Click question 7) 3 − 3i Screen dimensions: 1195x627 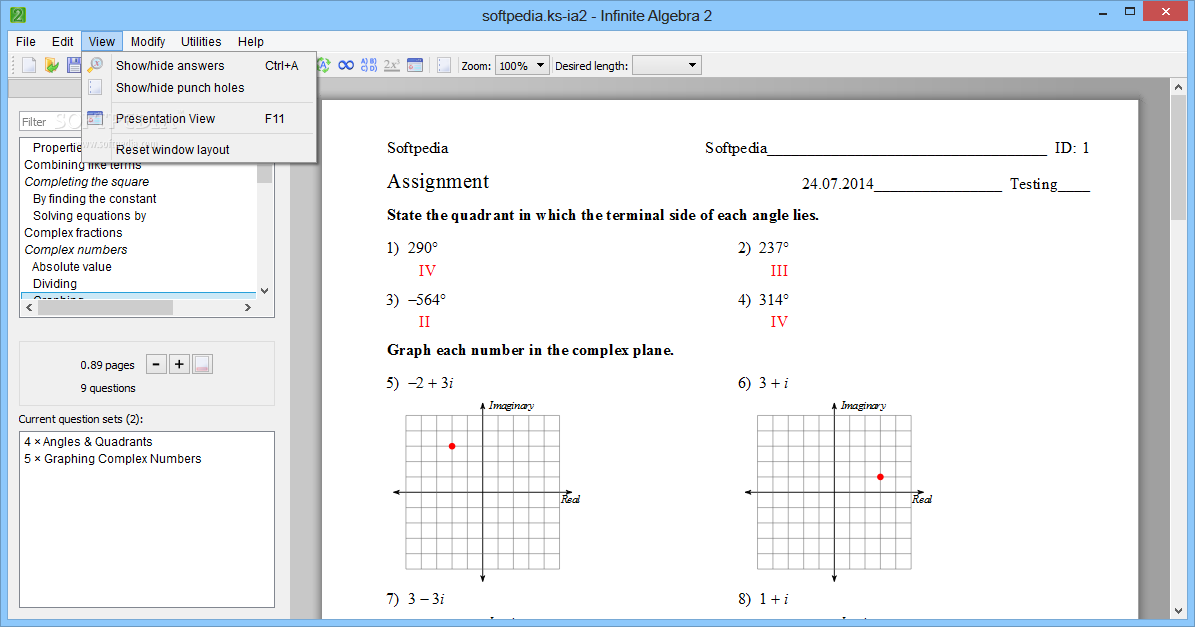415,599
